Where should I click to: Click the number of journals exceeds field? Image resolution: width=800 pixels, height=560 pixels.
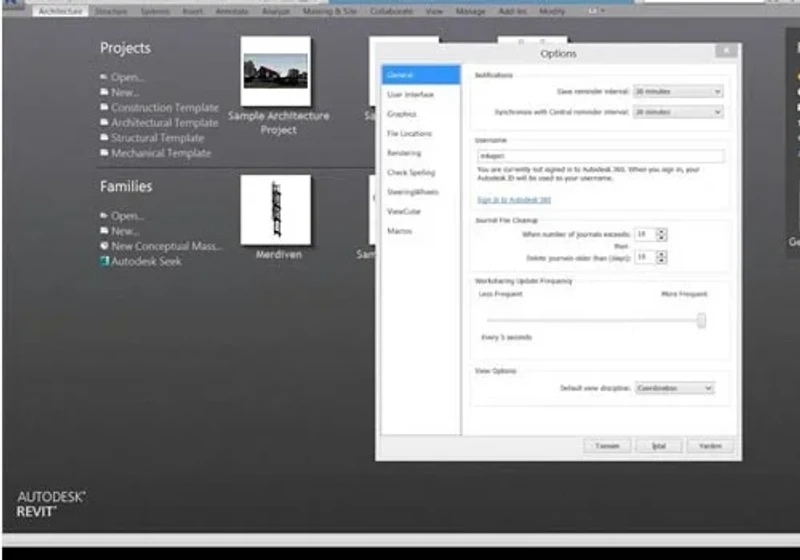645,234
